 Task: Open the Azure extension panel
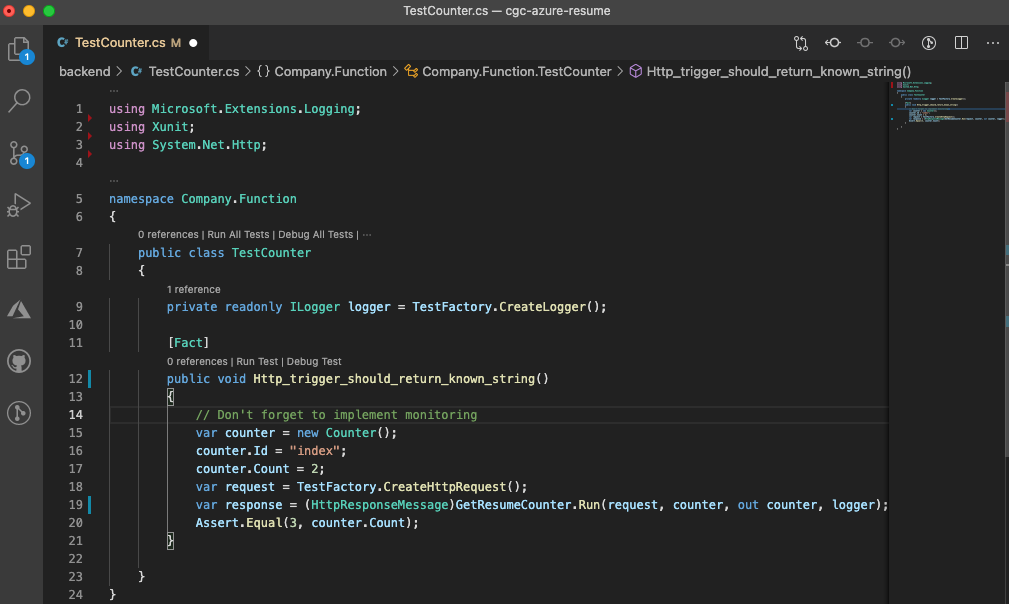pos(20,309)
